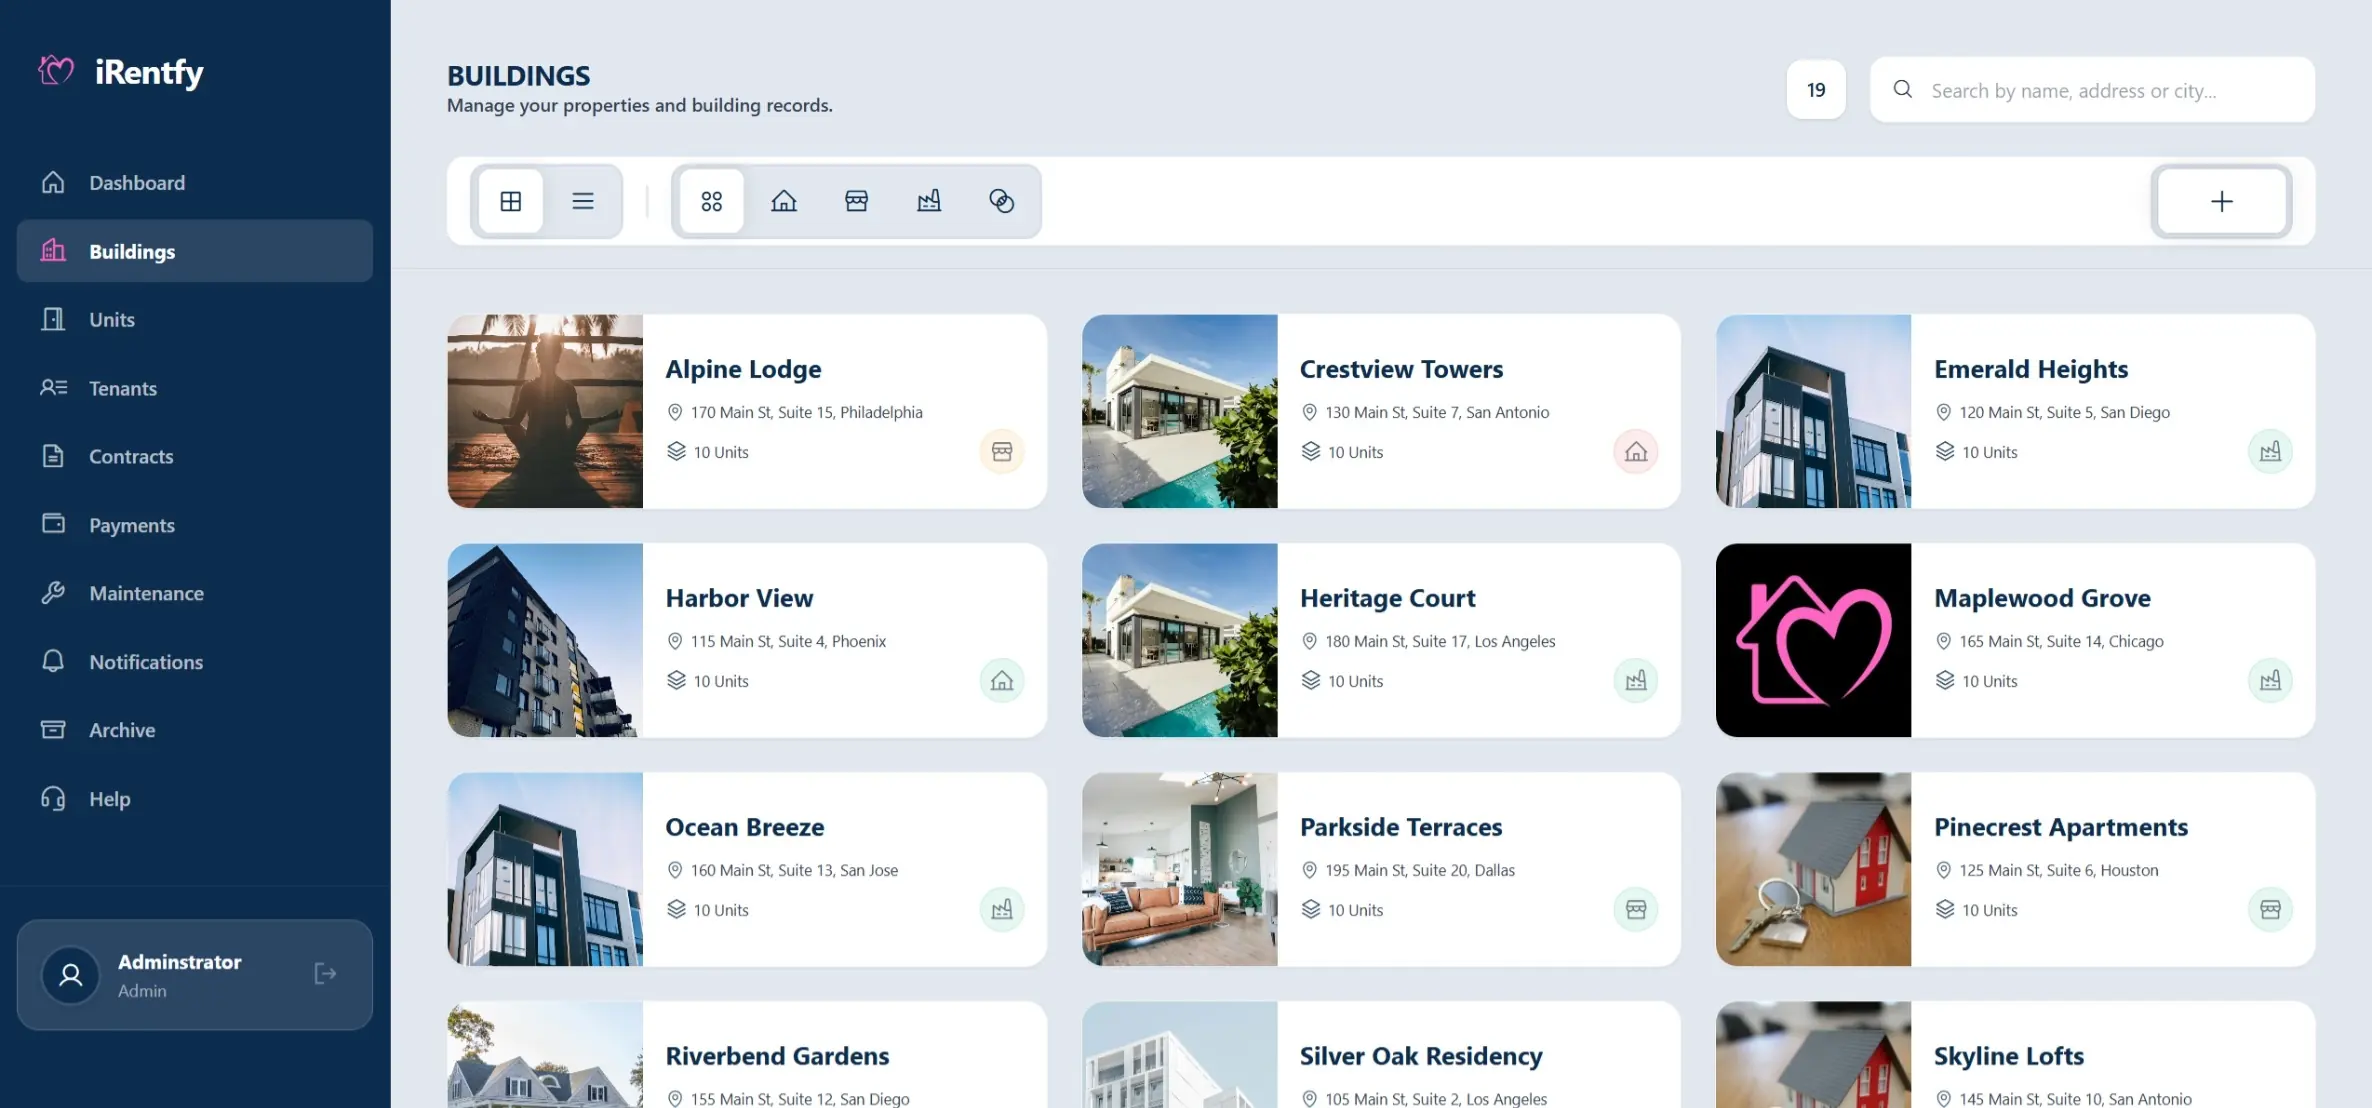2372x1108 pixels.
Task: Open the Harbor View building
Action: [x=747, y=640]
